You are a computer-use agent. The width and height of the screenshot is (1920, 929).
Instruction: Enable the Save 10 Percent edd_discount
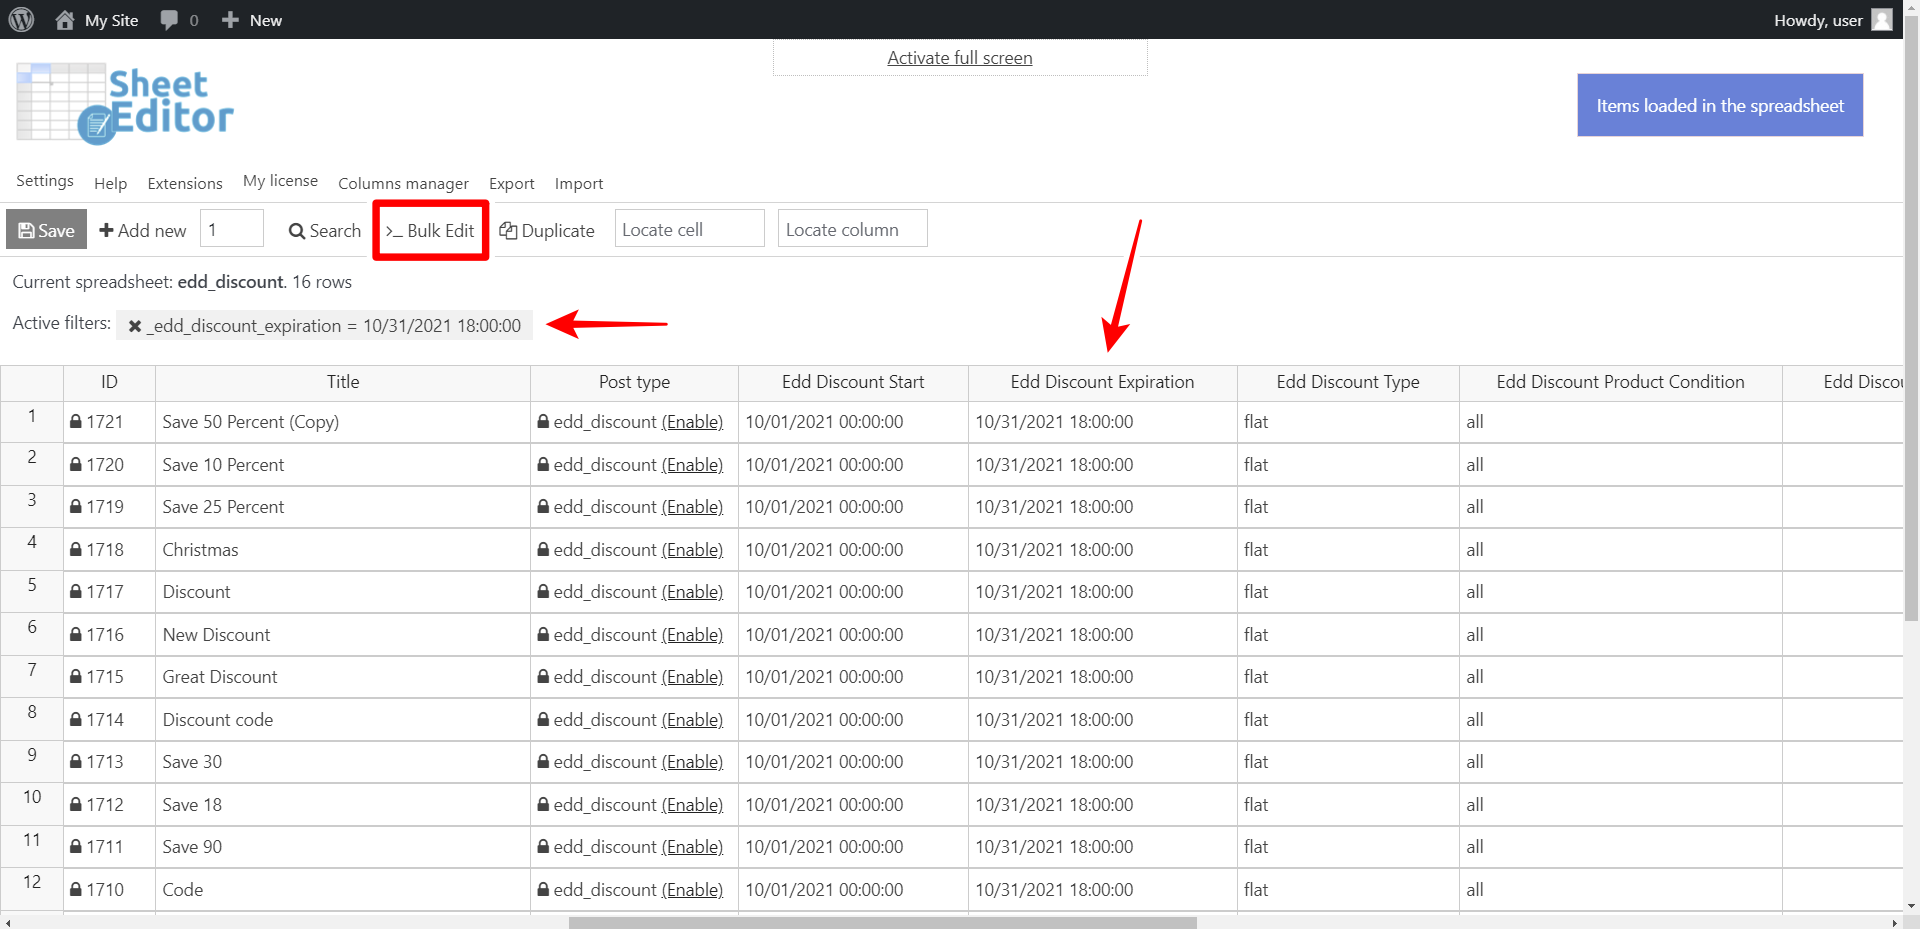pos(692,464)
